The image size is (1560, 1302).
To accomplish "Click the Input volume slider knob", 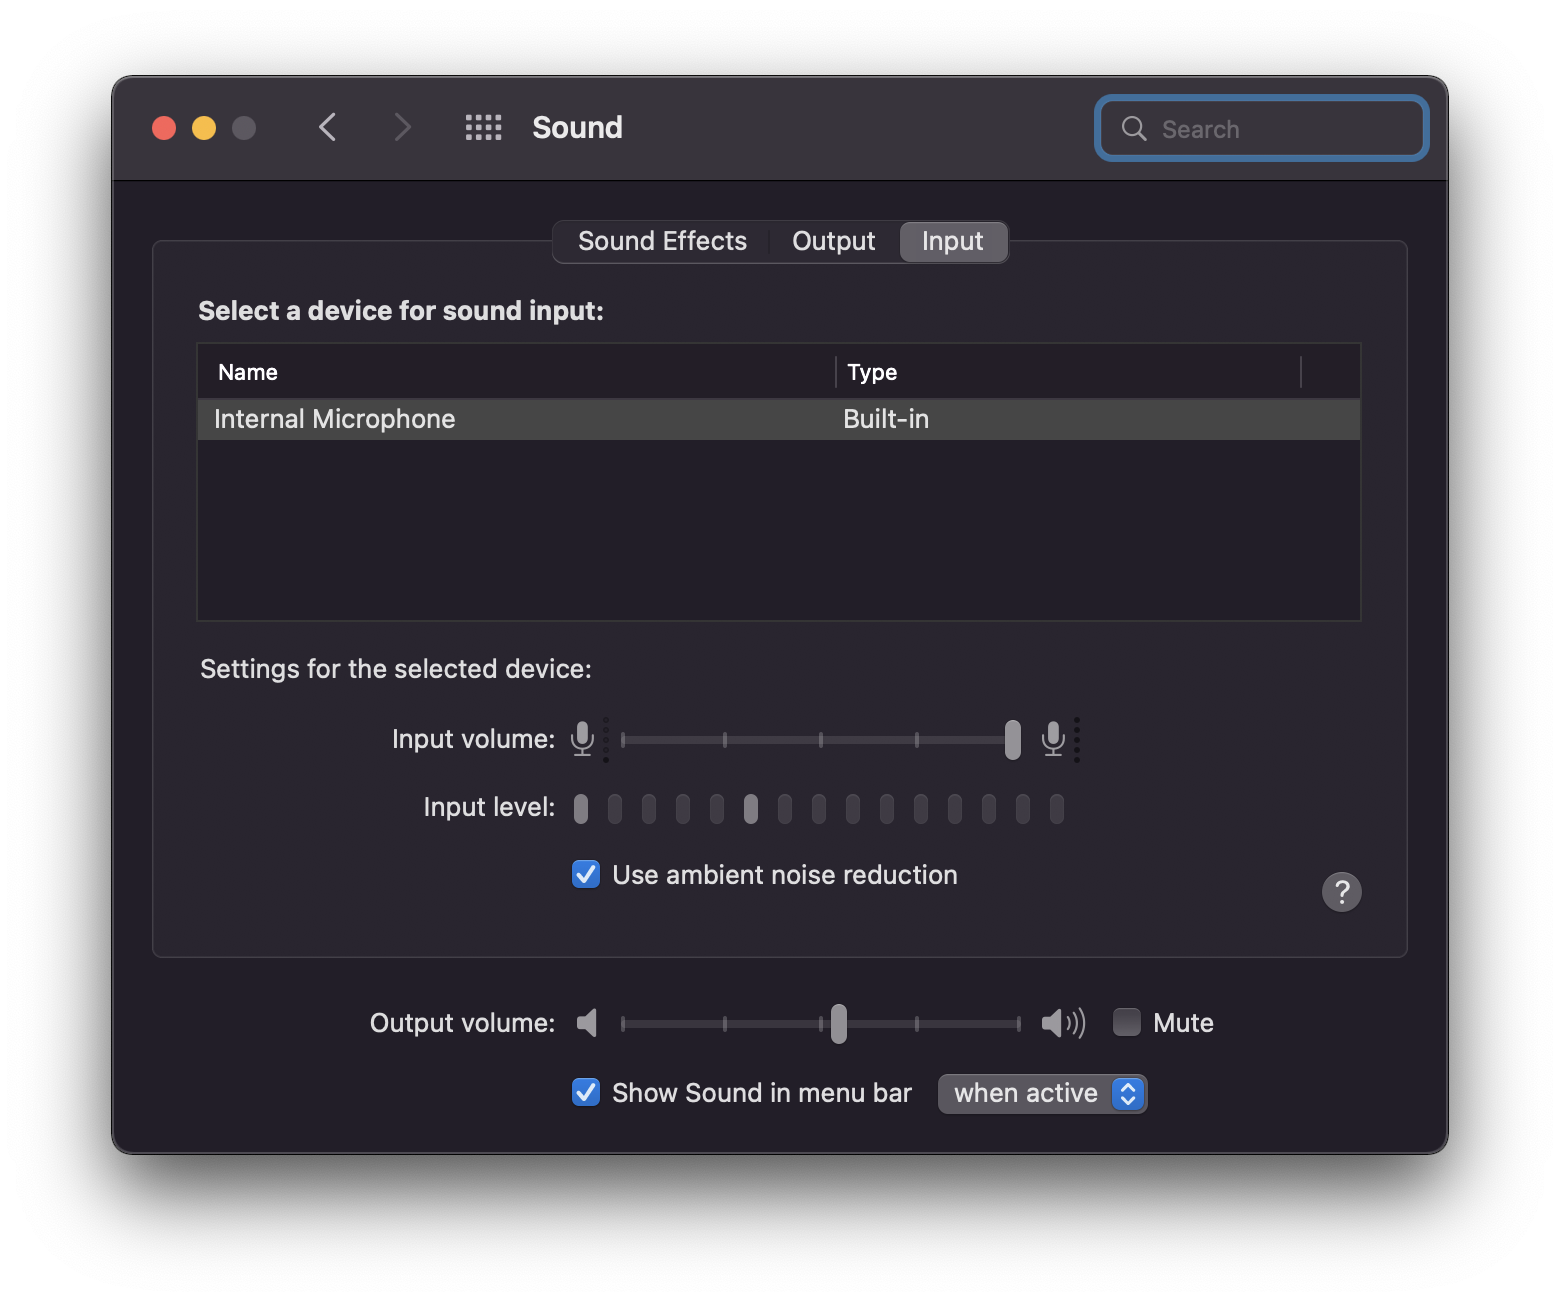I will (x=1013, y=740).
